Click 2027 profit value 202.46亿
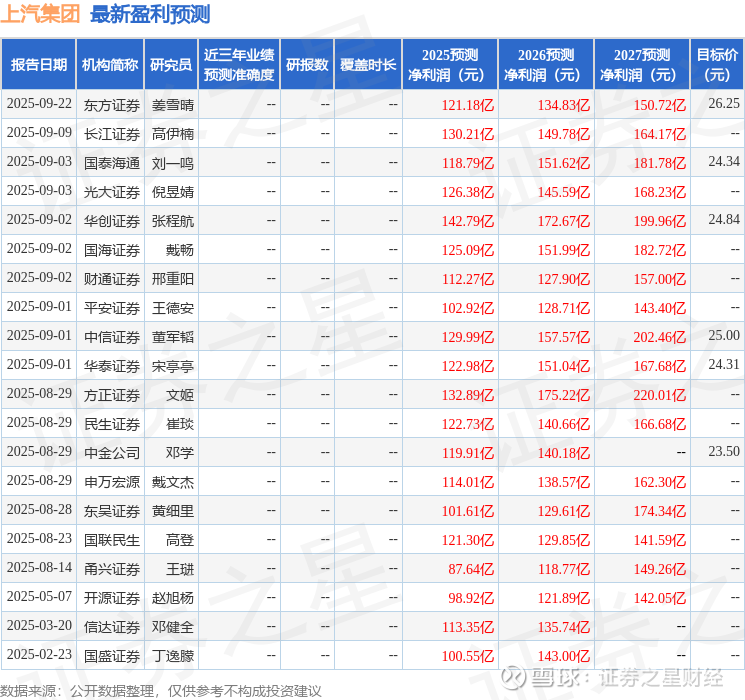Screen dimensions: 745x700 pyautogui.click(x=660, y=337)
